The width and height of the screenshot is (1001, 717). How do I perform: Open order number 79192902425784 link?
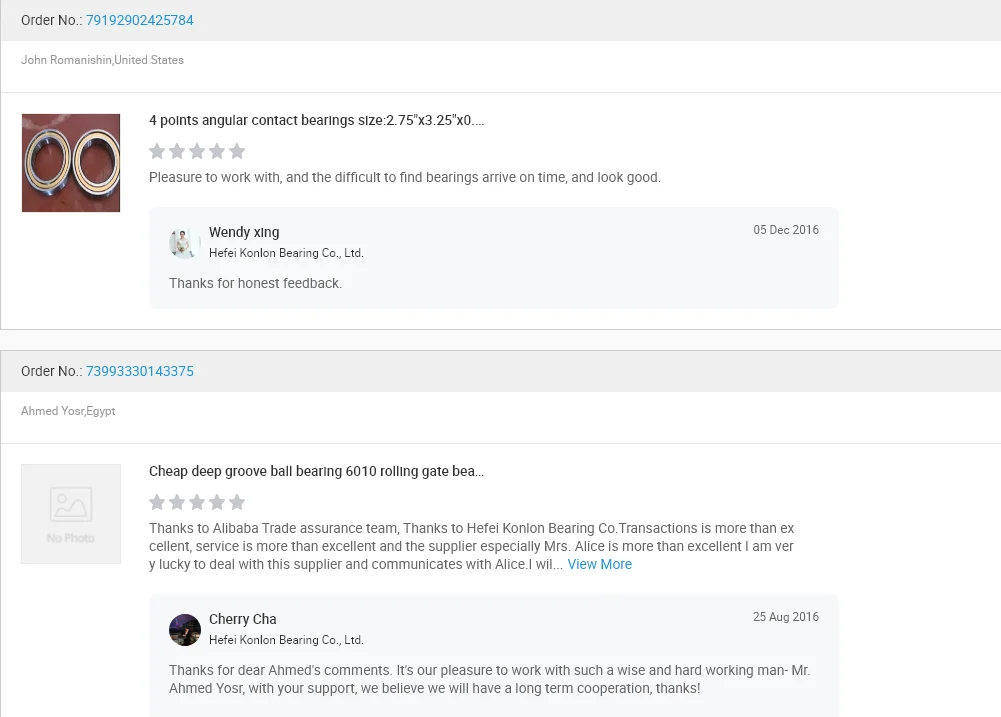[x=139, y=20]
